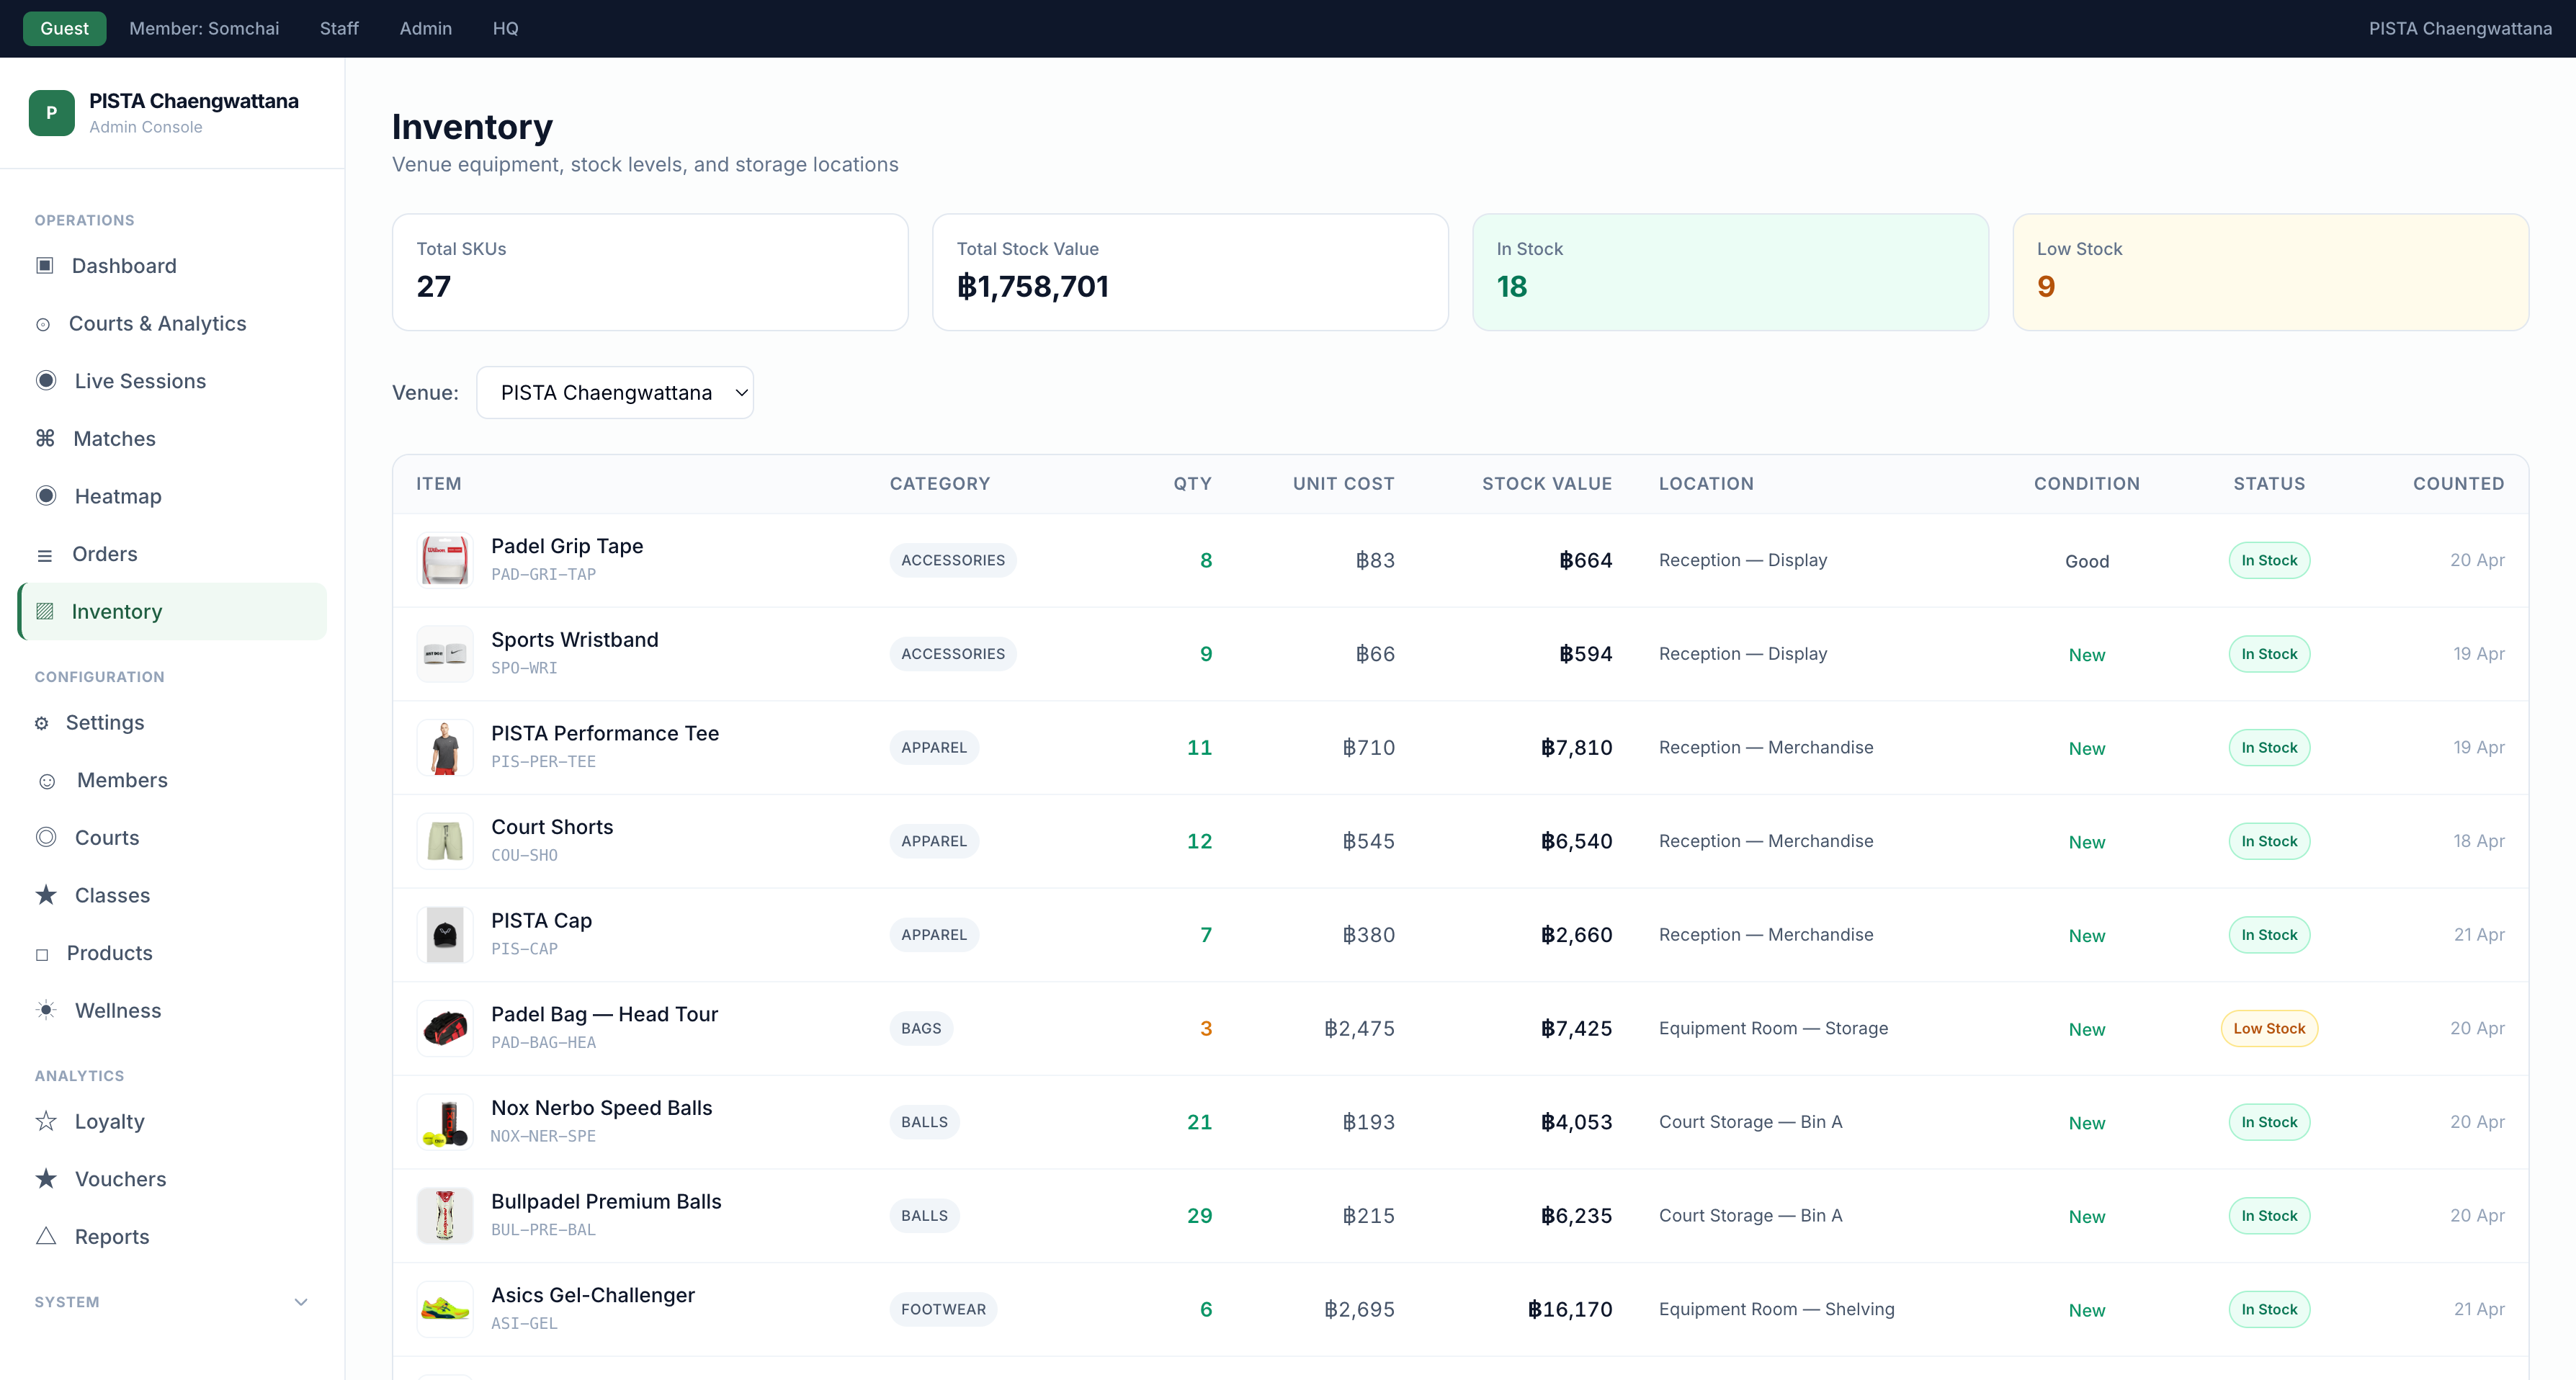This screenshot has width=2576, height=1380.
Task: Click the Low Stock status badge
Action: [2268, 1028]
